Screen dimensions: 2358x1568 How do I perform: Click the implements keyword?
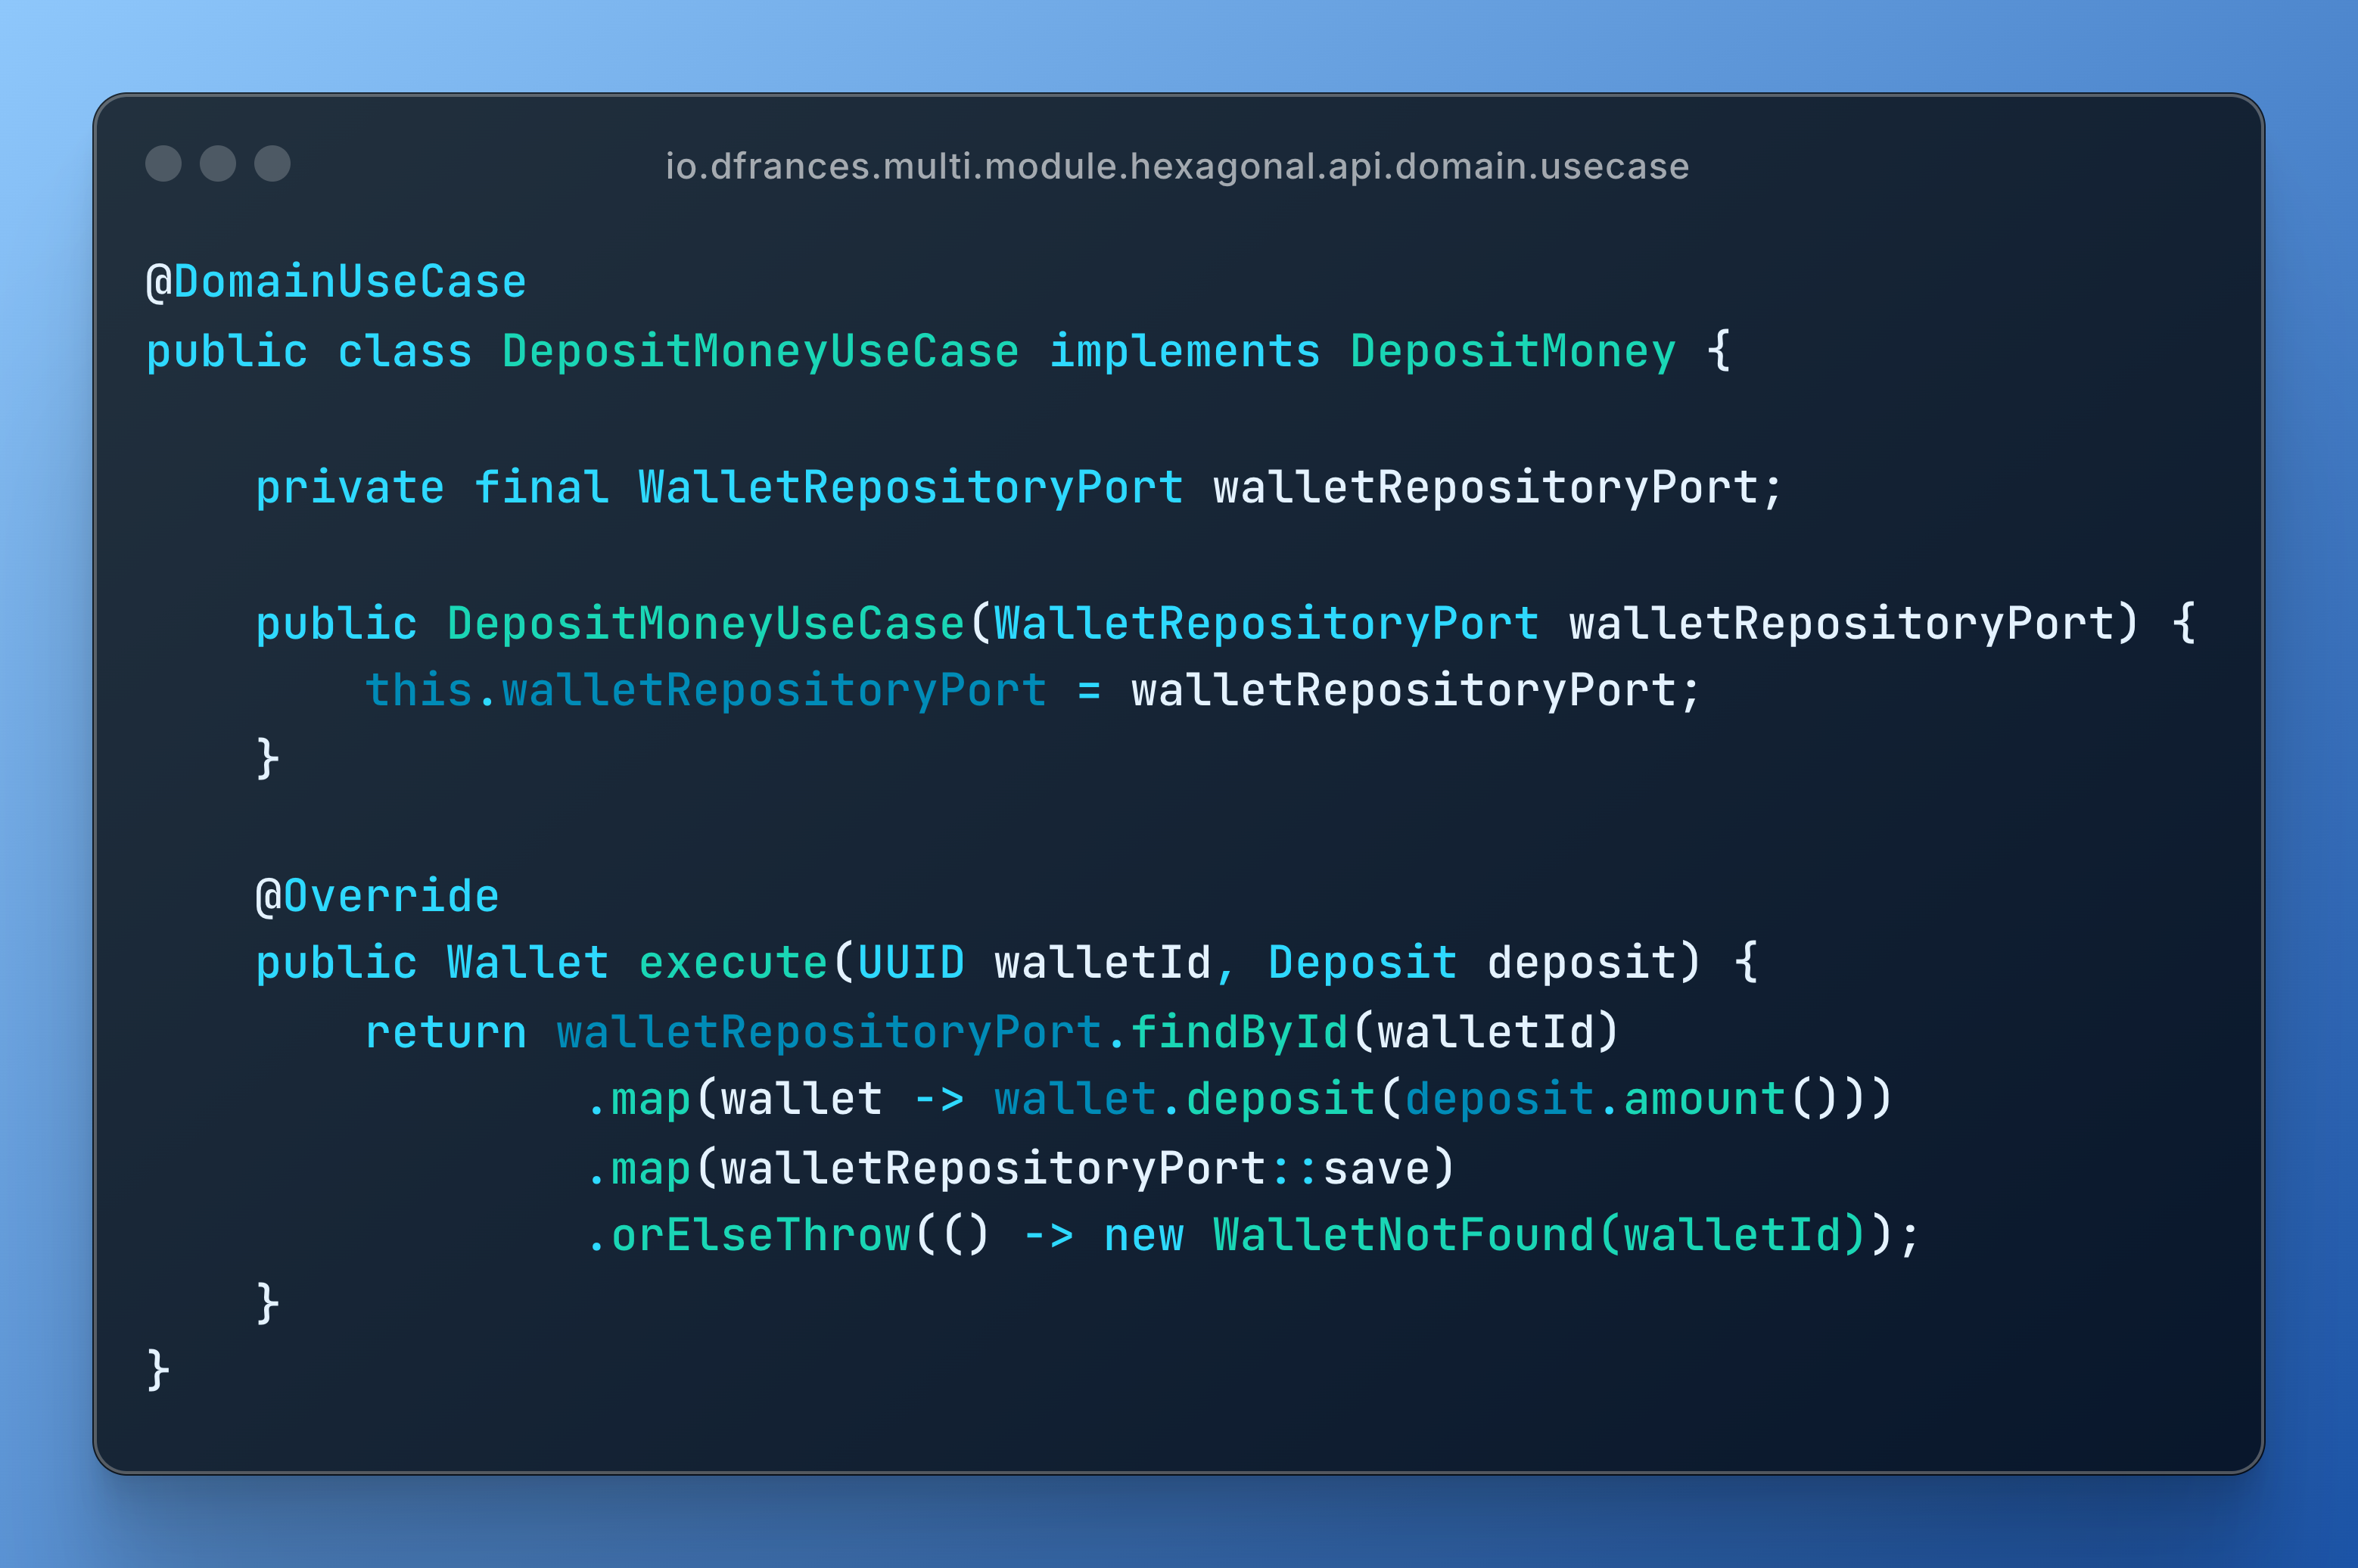point(1184,352)
